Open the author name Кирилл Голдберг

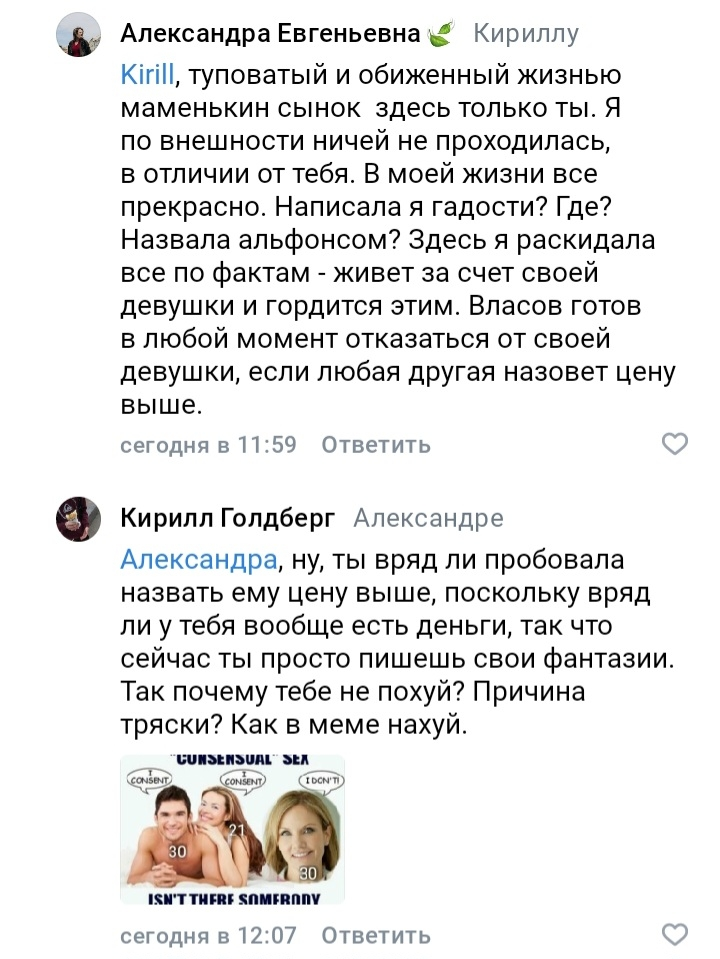(x=228, y=518)
